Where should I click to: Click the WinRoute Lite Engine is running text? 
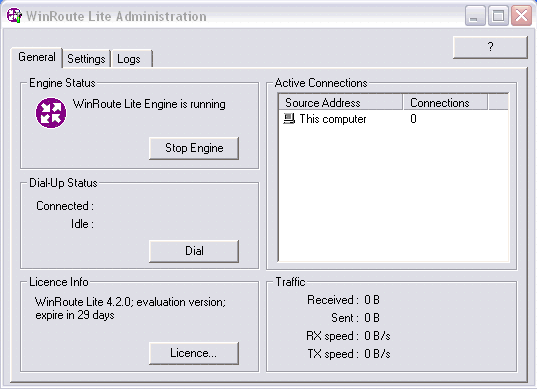point(149,104)
